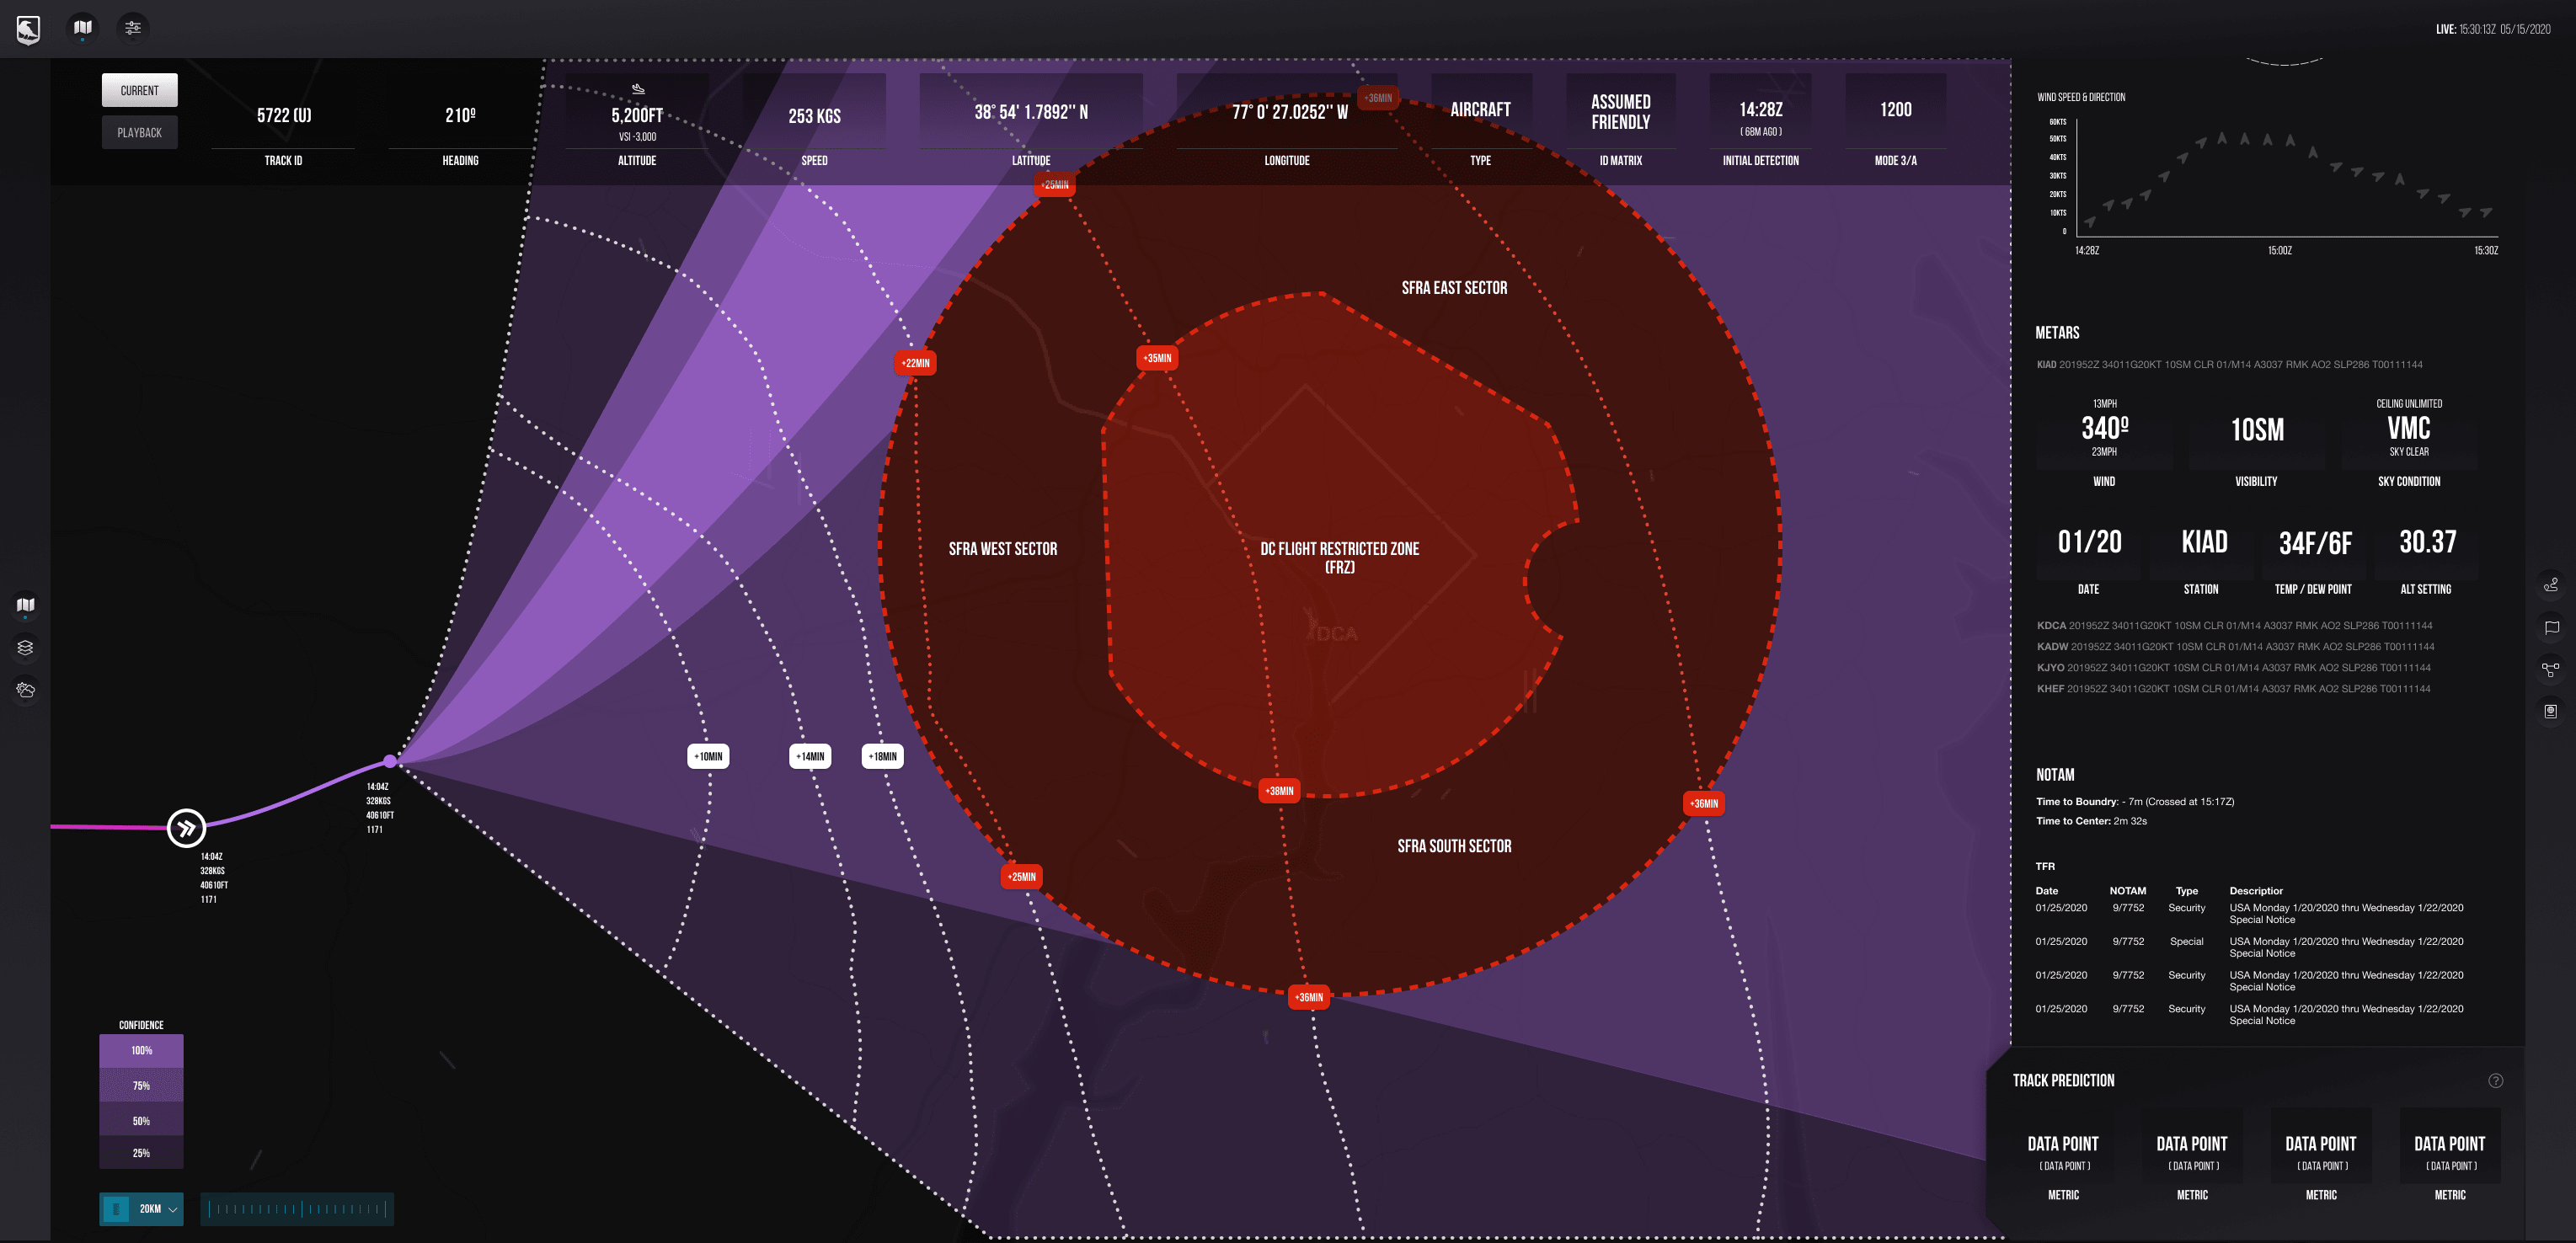This screenshot has height=1243, width=2576.
Task: Click the initial detection time 14:28Z
Action: [1760, 109]
